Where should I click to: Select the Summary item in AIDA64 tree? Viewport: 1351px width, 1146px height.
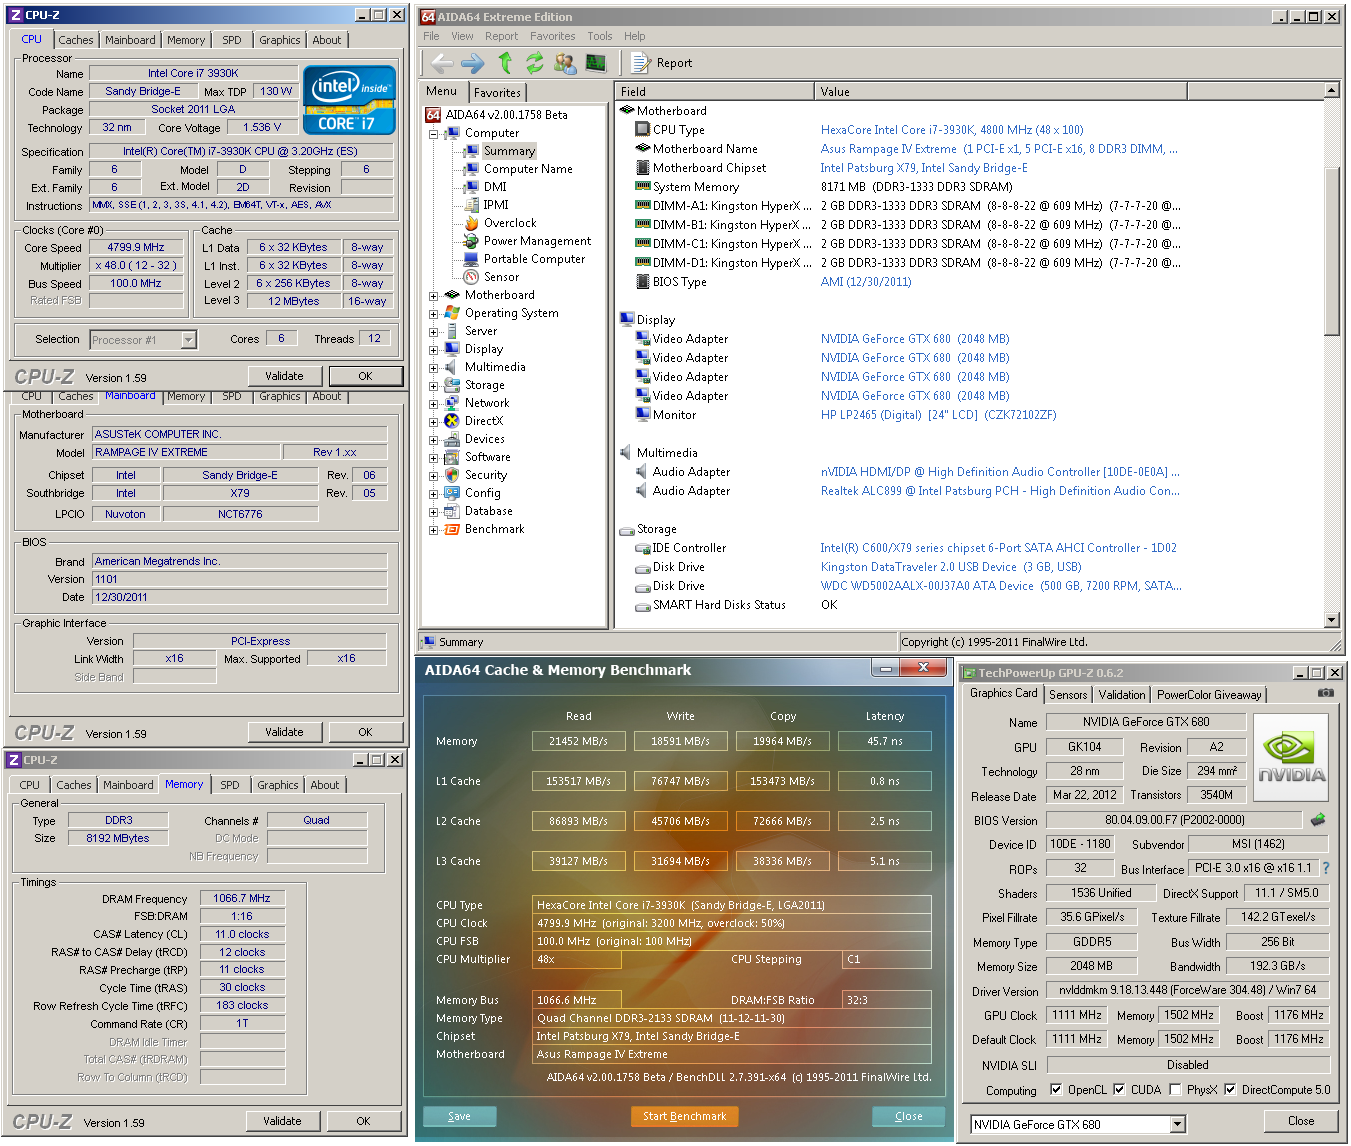509,151
